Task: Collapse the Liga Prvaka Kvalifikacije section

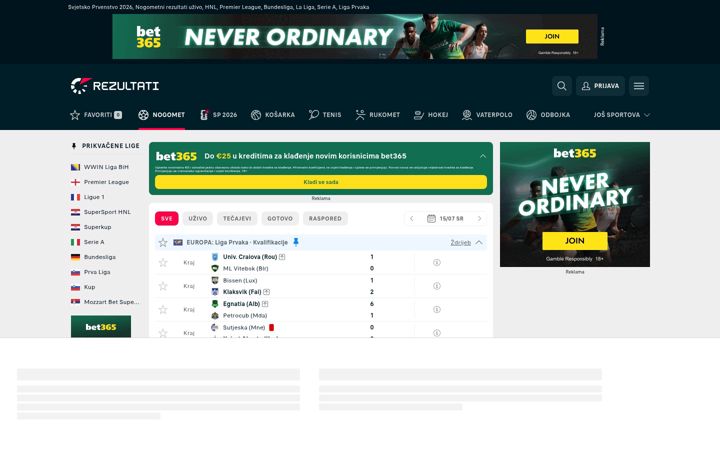Action: coord(479,242)
